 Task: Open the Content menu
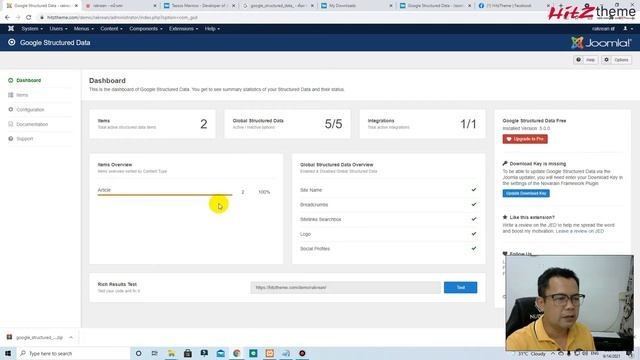(111, 29)
